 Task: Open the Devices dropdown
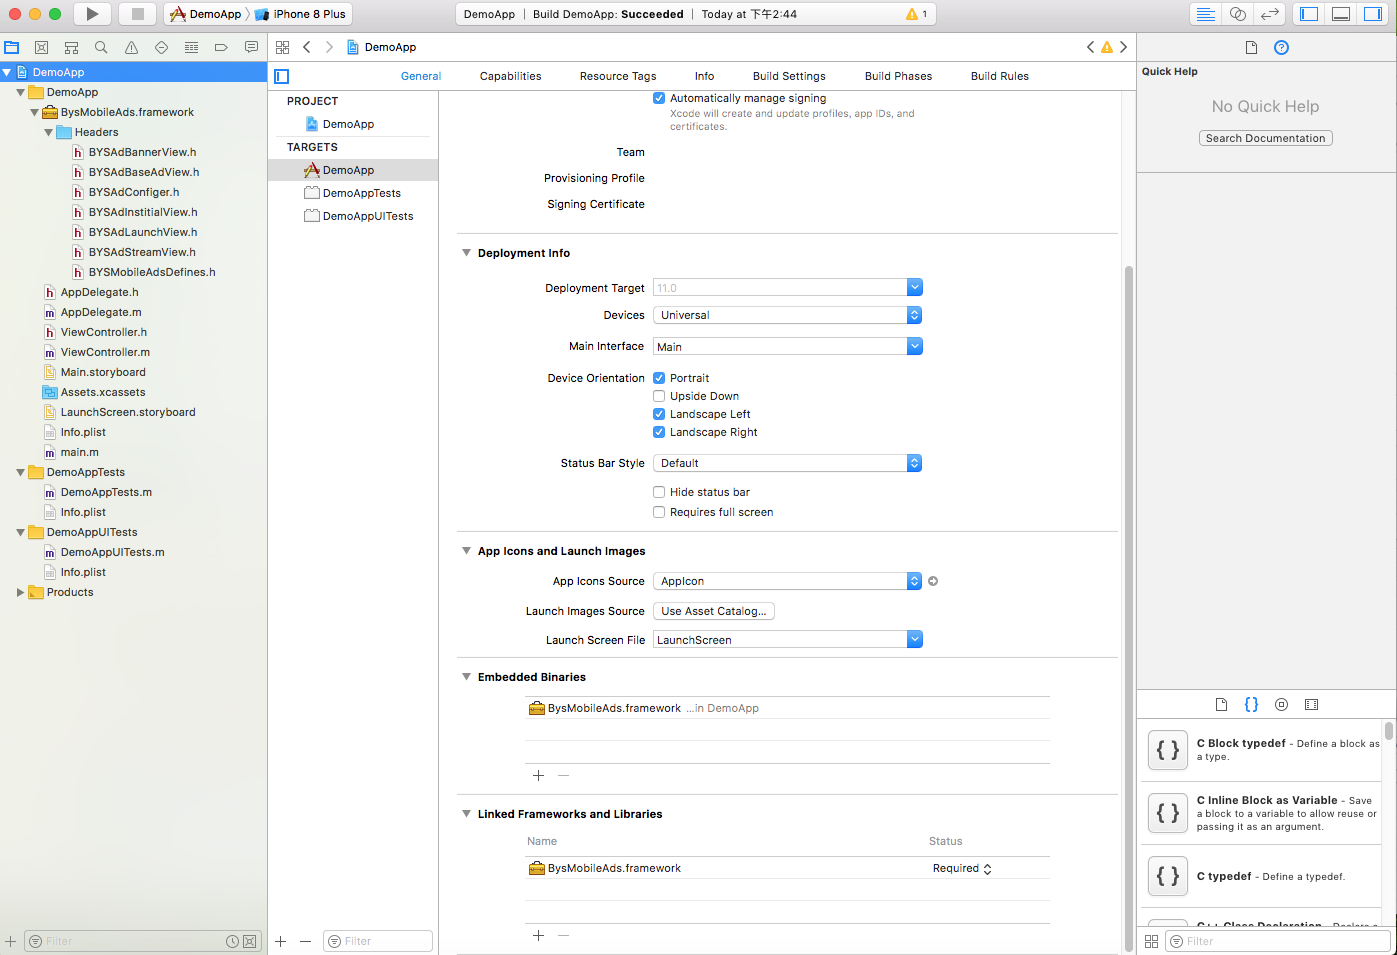point(787,315)
